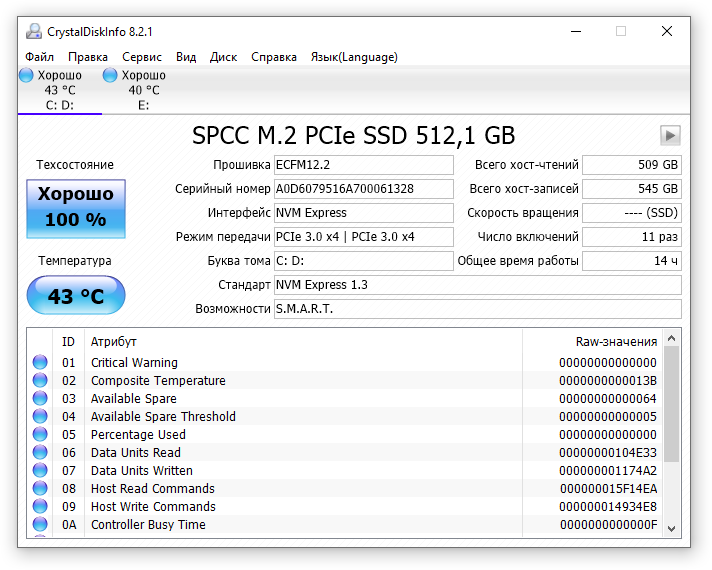The image size is (712, 570).
Task: Click total host writes value 545 GB
Action: (632, 189)
